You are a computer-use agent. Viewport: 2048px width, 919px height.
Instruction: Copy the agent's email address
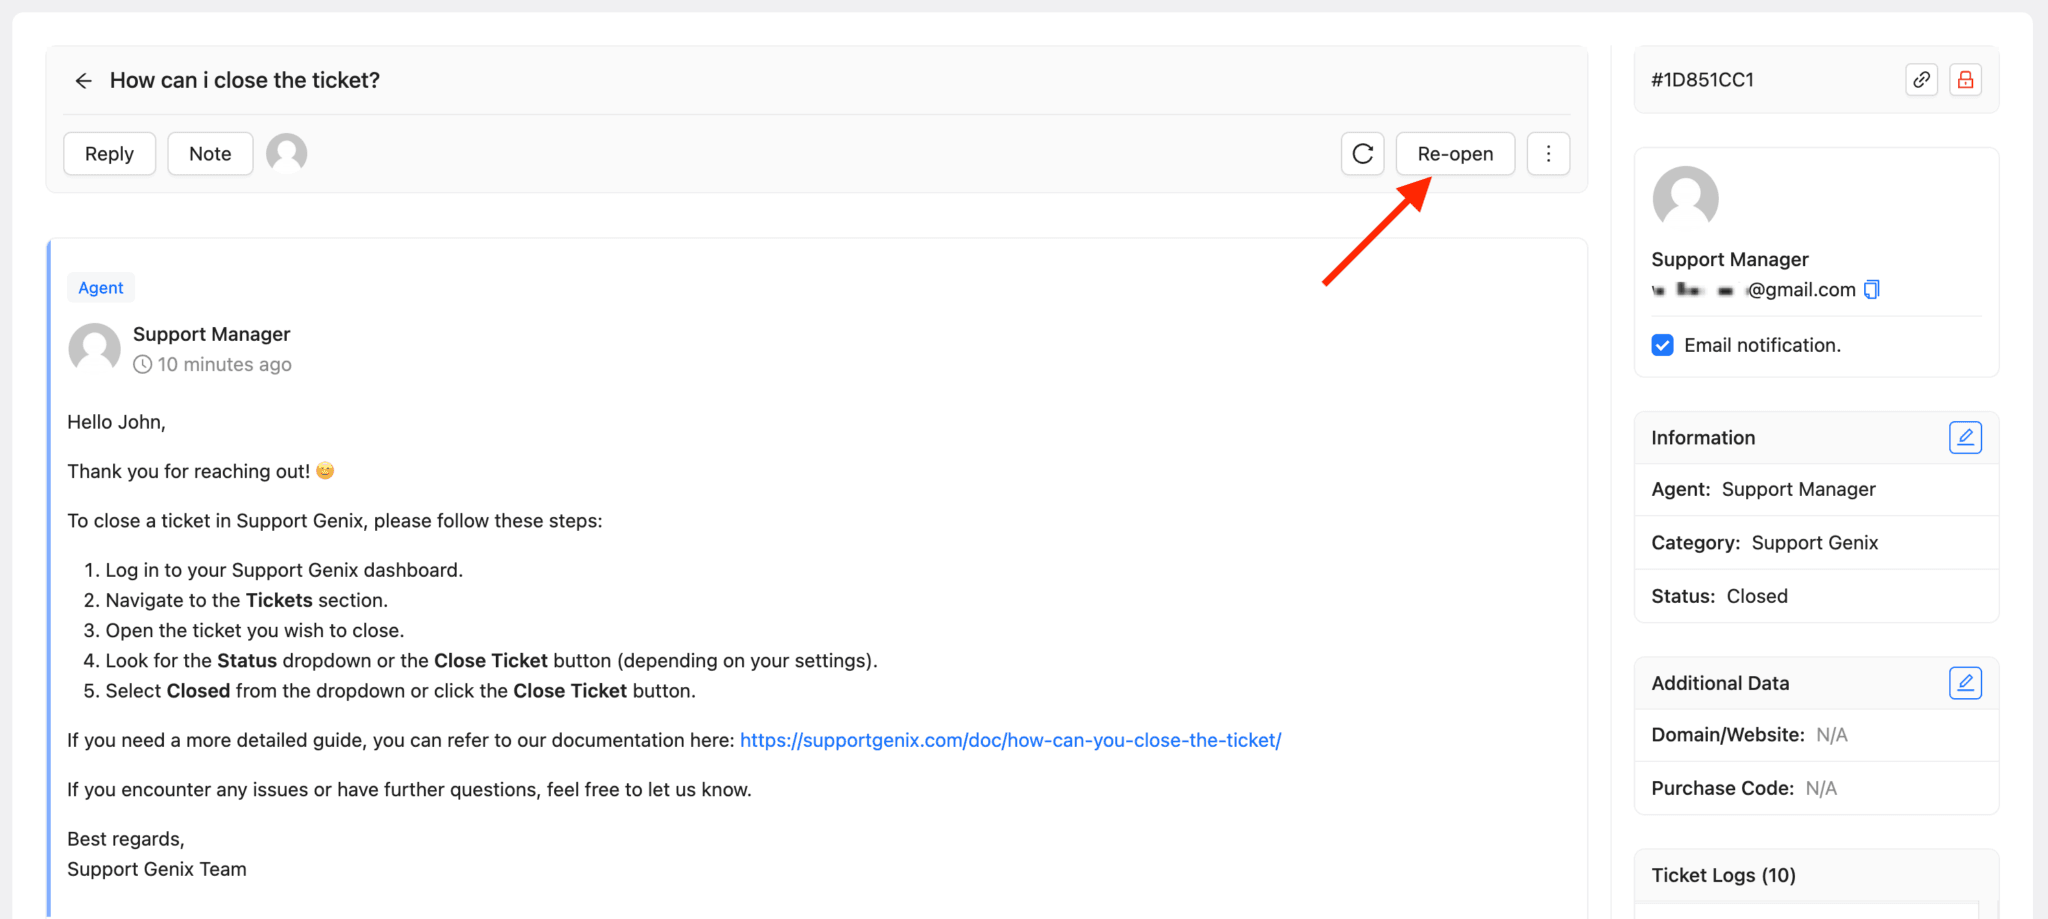[1871, 289]
